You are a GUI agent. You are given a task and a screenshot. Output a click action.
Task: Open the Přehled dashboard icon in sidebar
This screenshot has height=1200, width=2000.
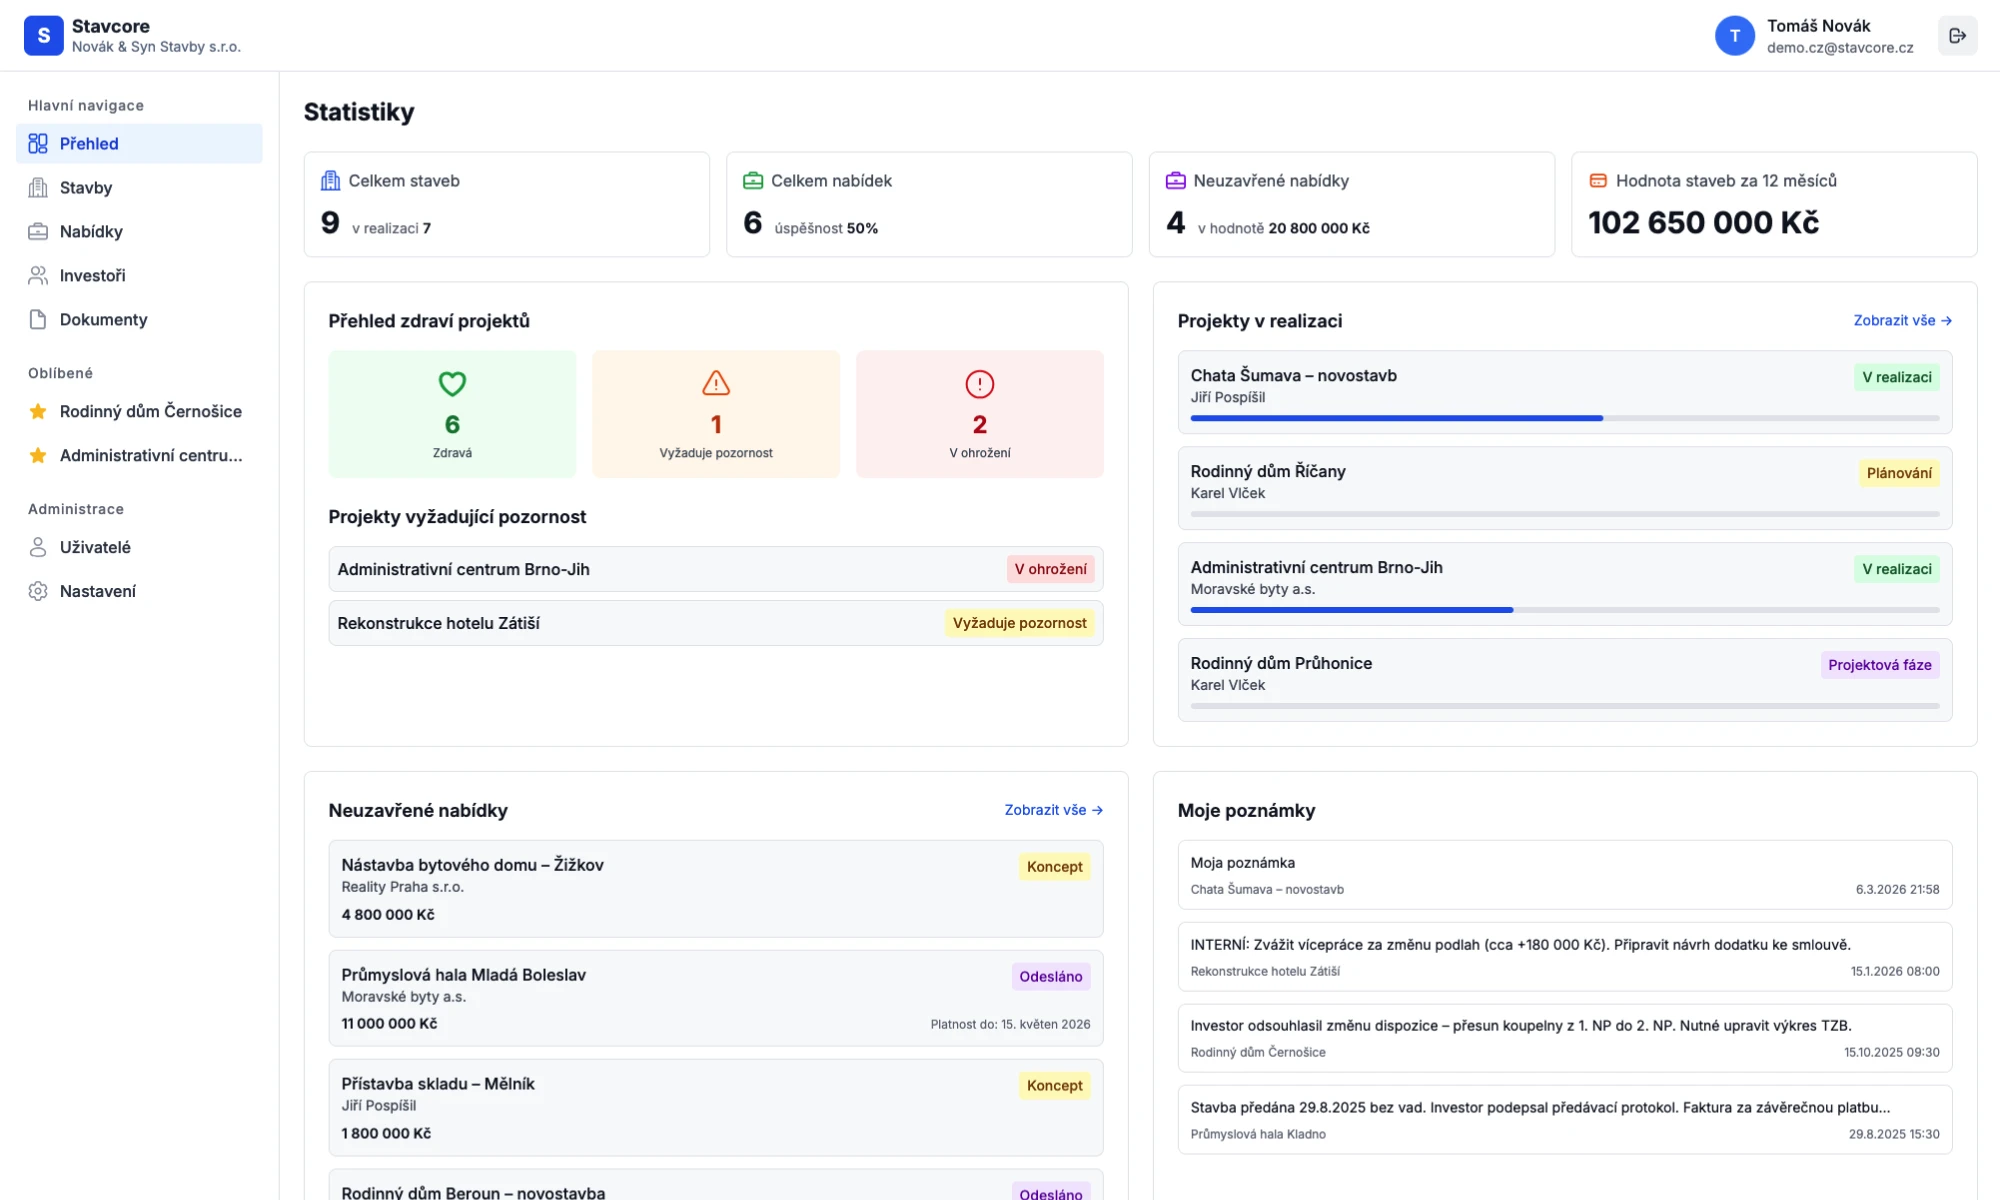click(37, 143)
